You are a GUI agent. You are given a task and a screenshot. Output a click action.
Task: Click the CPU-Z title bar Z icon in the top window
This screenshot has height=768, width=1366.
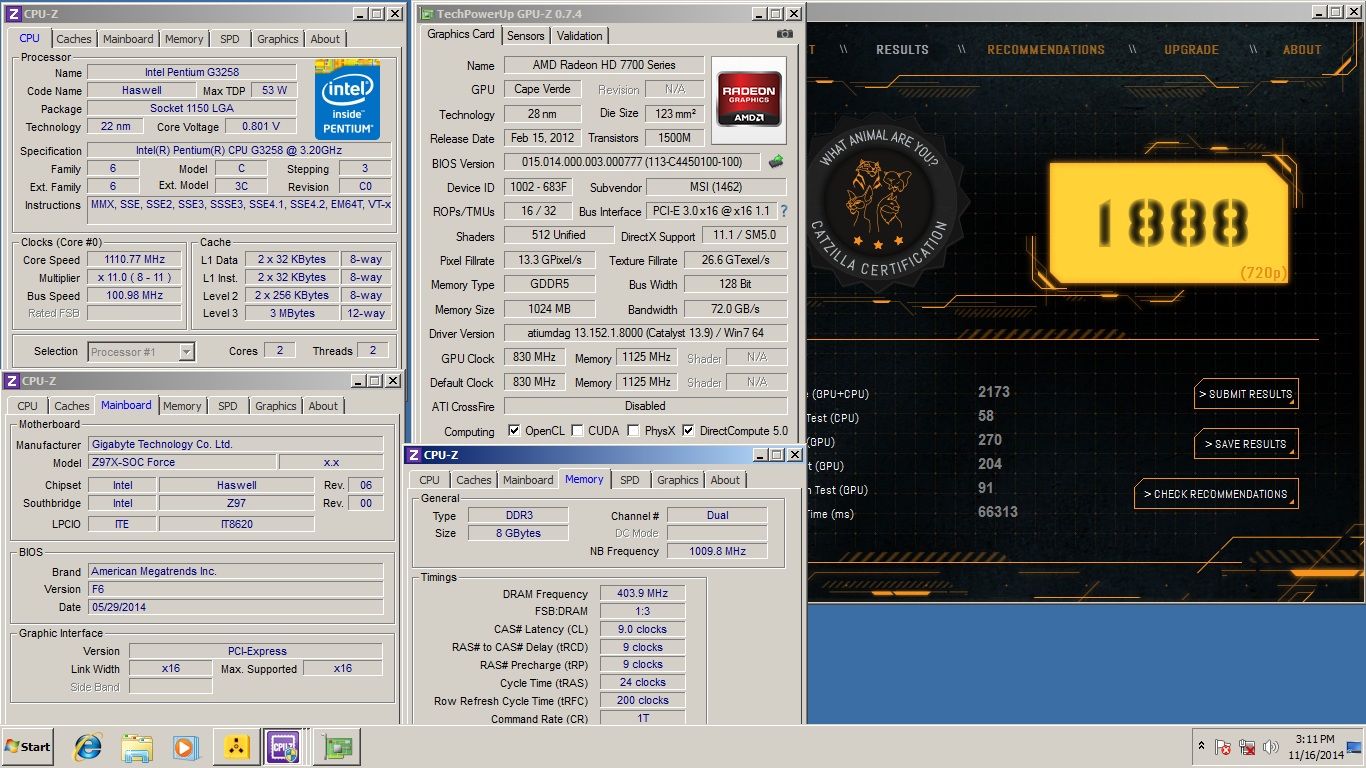tap(14, 14)
